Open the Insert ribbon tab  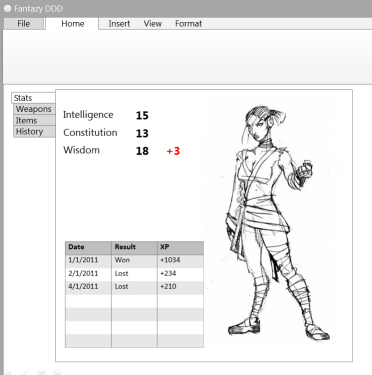click(x=119, y=24)
